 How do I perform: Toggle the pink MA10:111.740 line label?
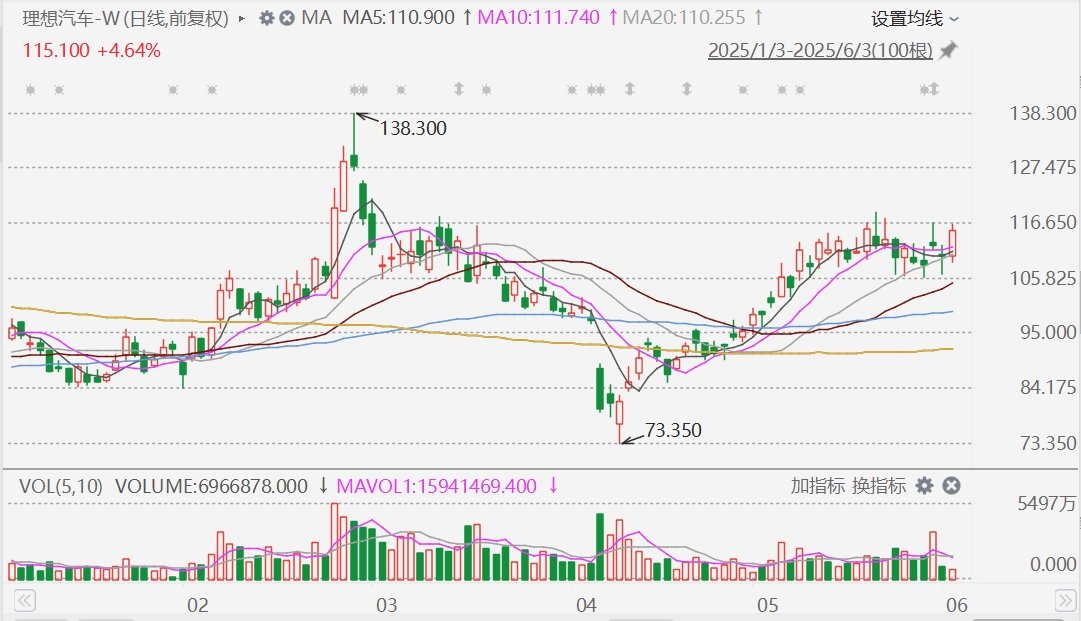[x=538, y=18]
